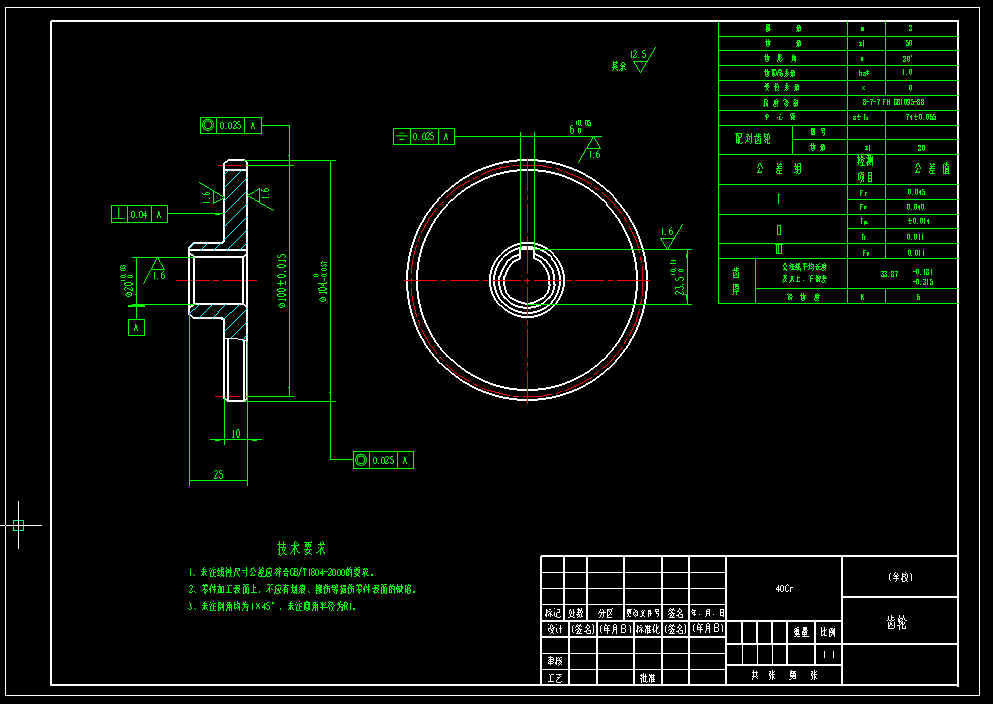The width and height of the screenshot is (993, 704).
Task: Click the 比例 label in title block
Action: coord(828,632)
